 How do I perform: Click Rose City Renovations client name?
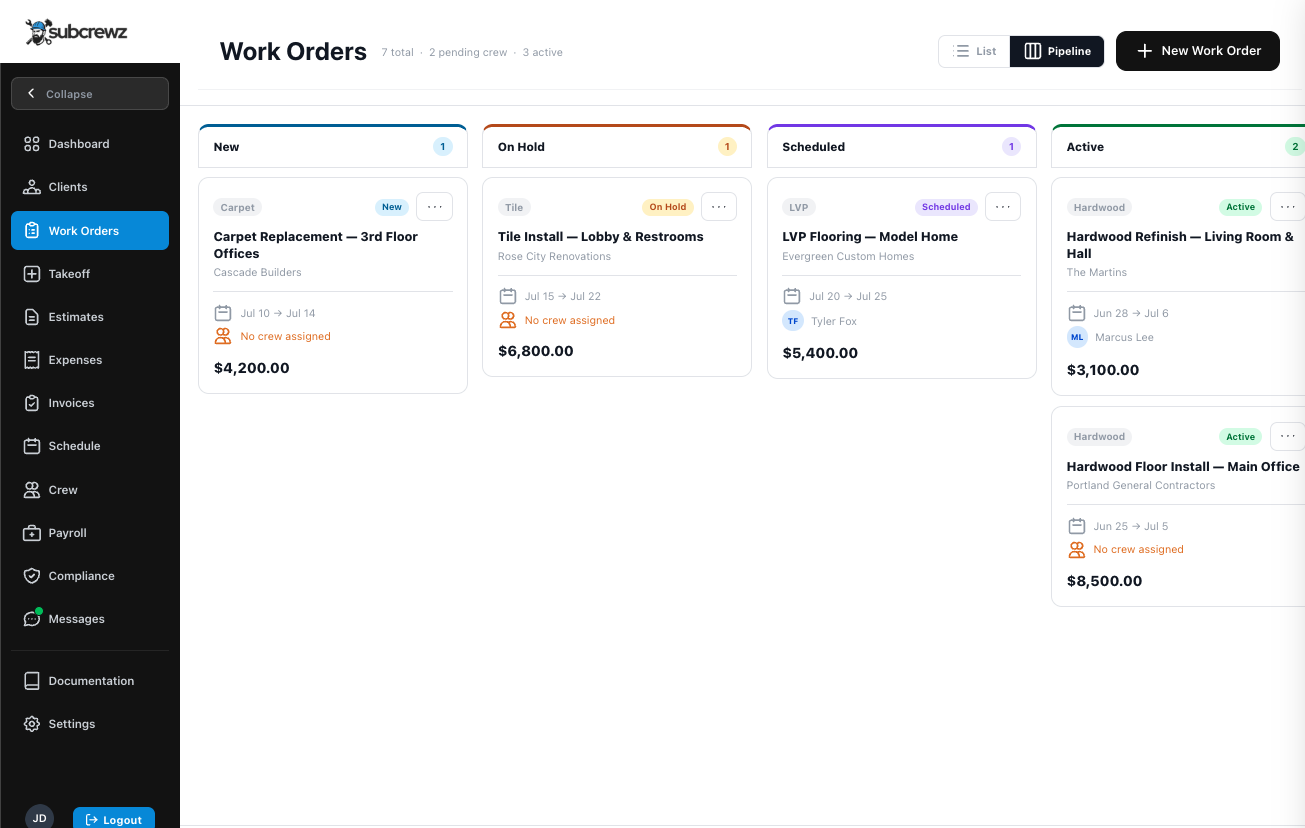pyautogui.click(x=555, y=256)
